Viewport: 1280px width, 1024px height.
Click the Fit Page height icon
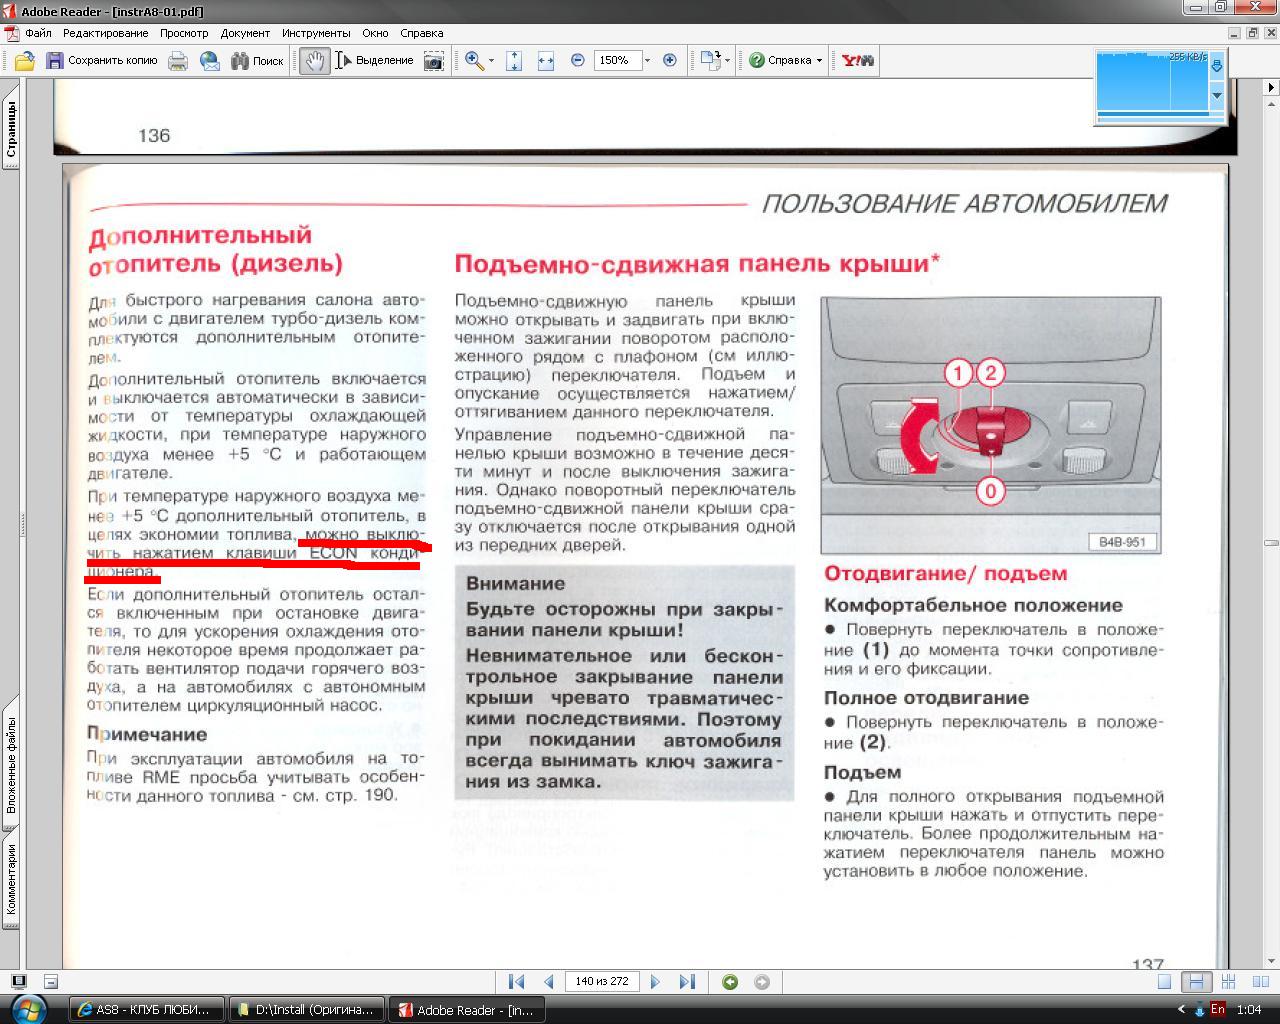tap(514, 61)
